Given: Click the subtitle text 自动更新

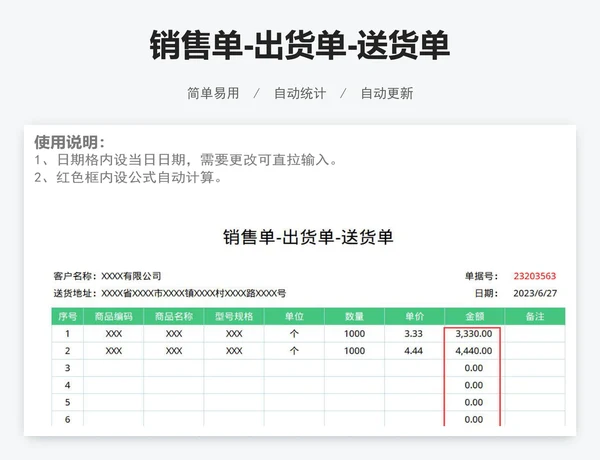Looking at the screenshot, I should (387, 93).
